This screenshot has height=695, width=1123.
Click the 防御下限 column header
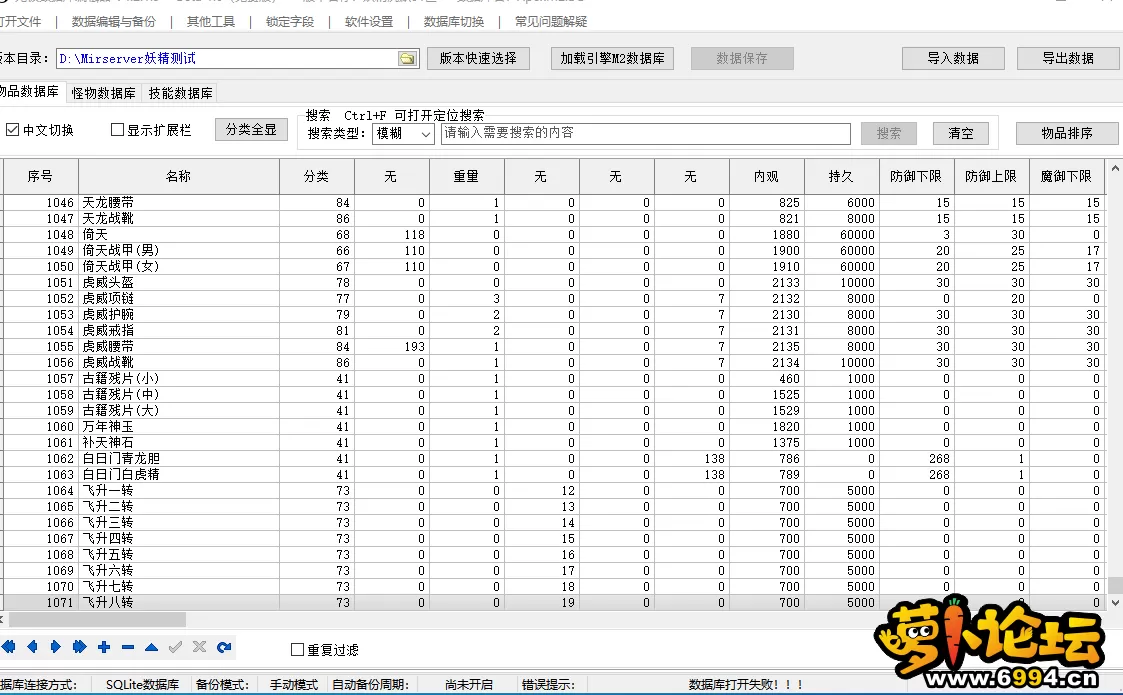[x=916, y=176]
